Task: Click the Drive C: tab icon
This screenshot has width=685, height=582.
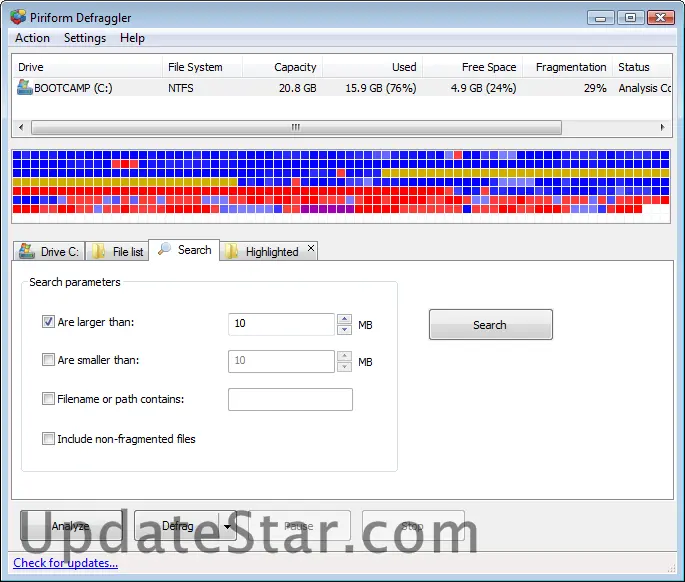Action: pos(27,251)
